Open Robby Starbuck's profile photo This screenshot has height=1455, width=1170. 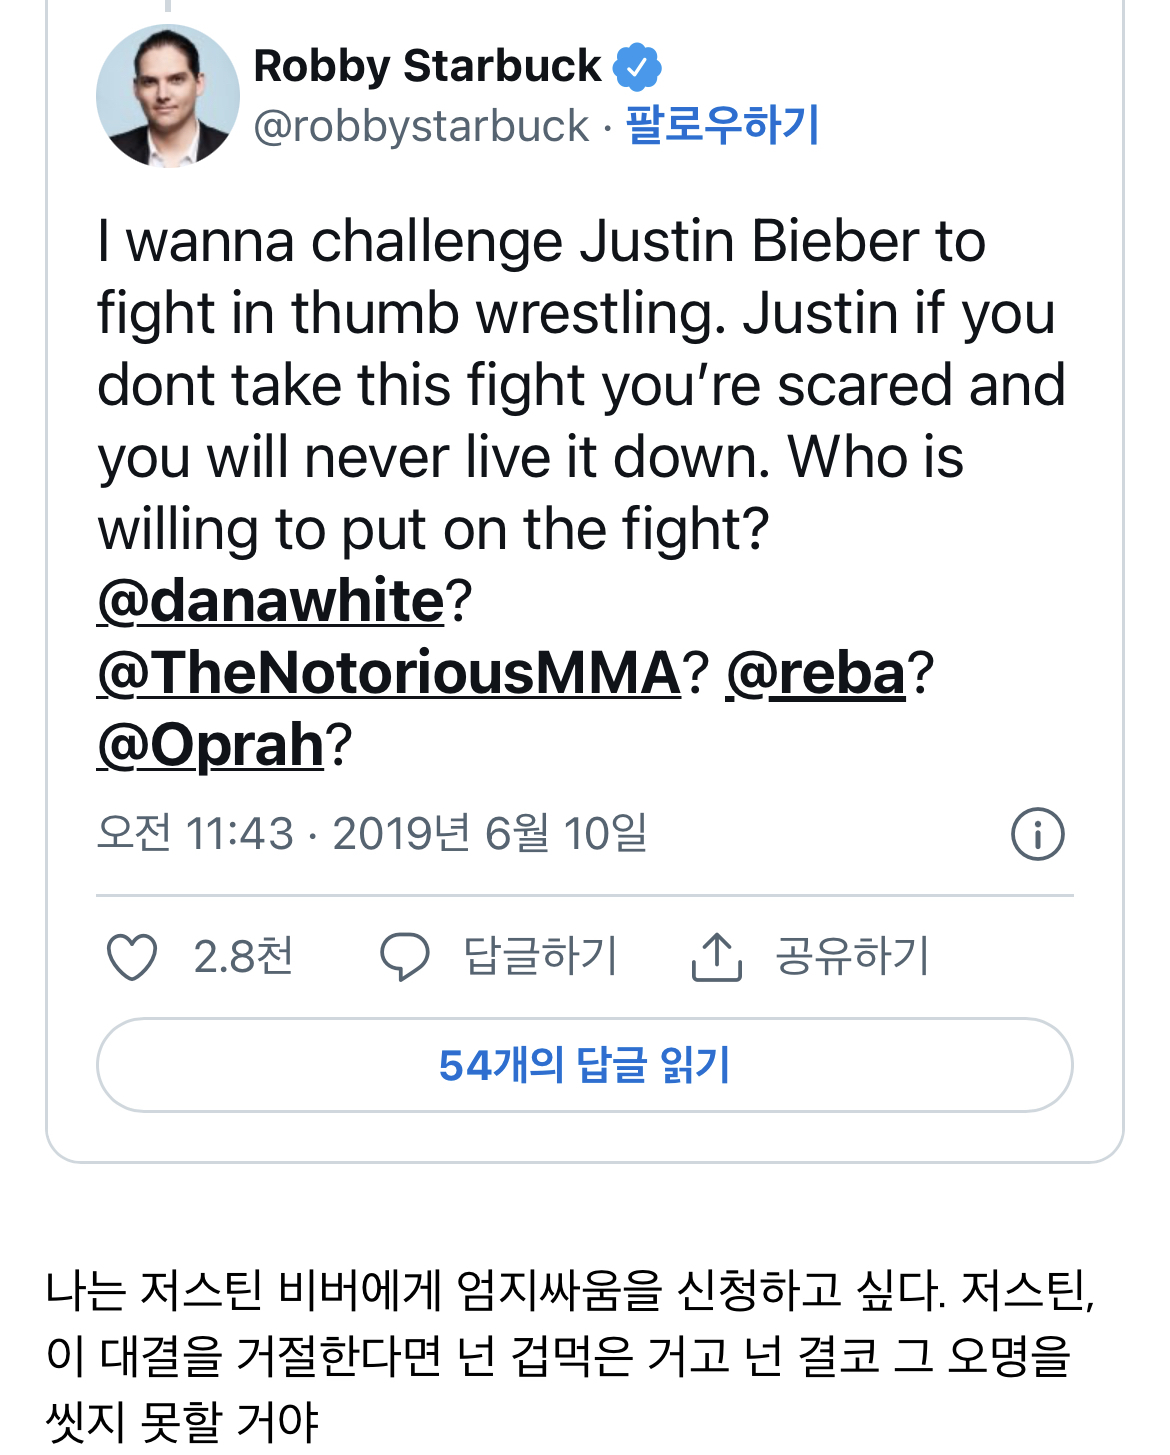coord(167,96)
